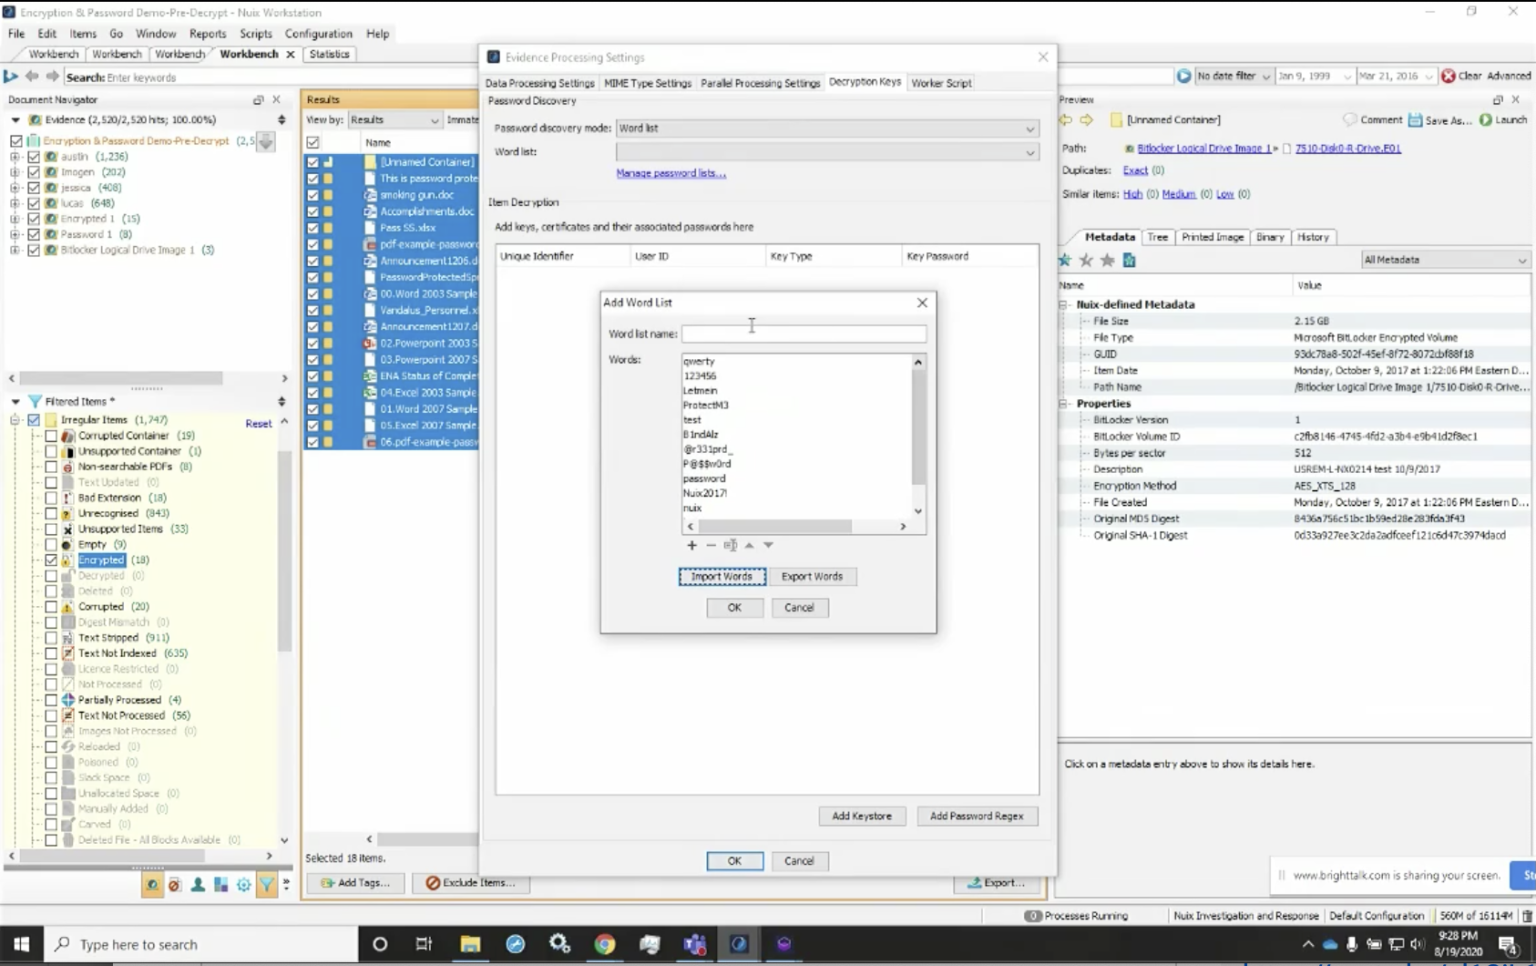Click the blue star icon on the Metadata tab

(1064, 259)
